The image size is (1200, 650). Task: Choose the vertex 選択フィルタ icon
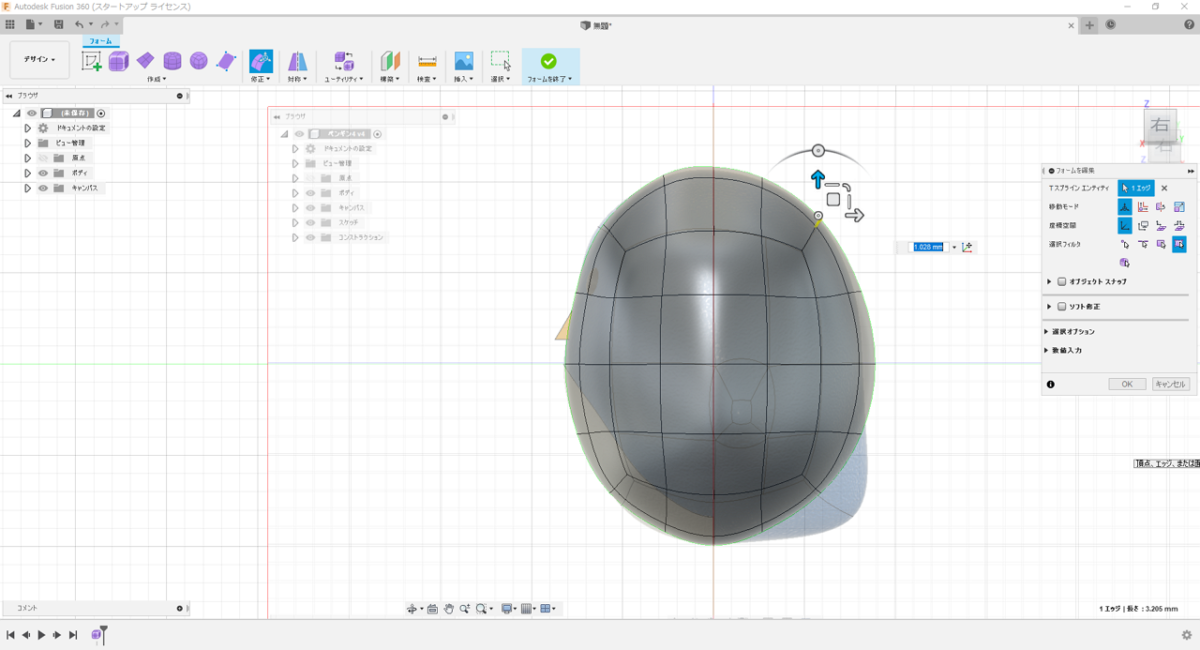[x=1124, y=244]
